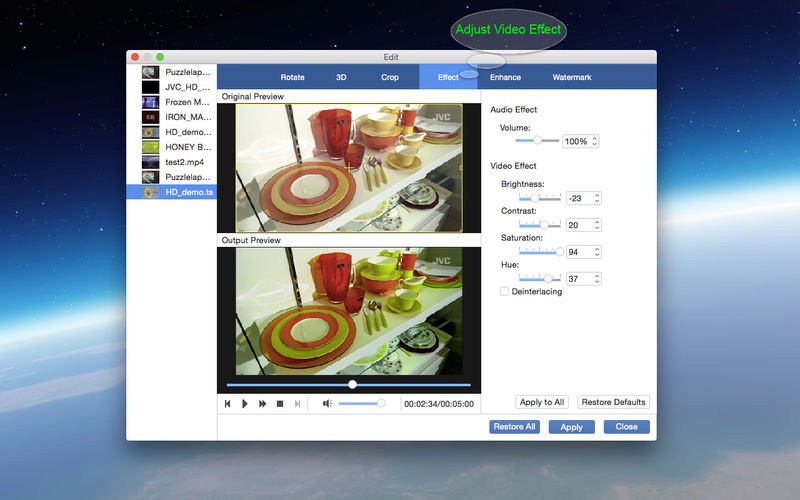This screenshot has height=500, width=800.
Task: Select HD_demo.ts highlighted thumbnail
Action: [x=151, y=192]
